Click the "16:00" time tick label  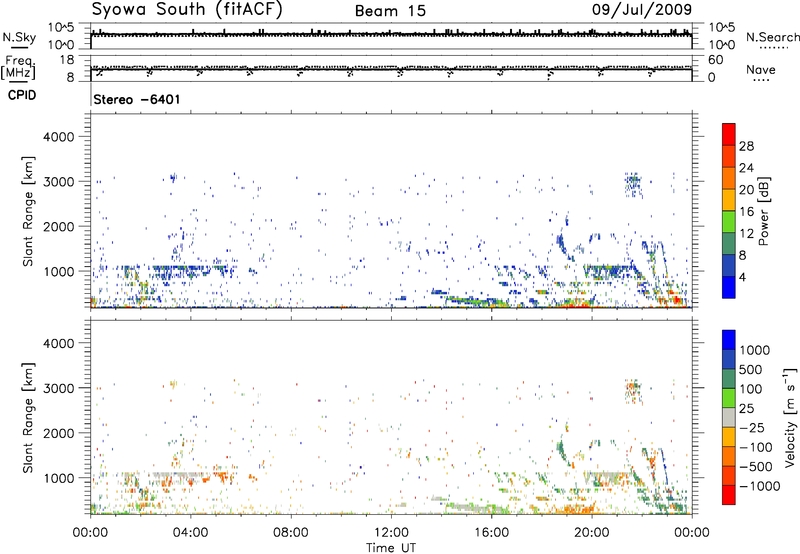491,533
